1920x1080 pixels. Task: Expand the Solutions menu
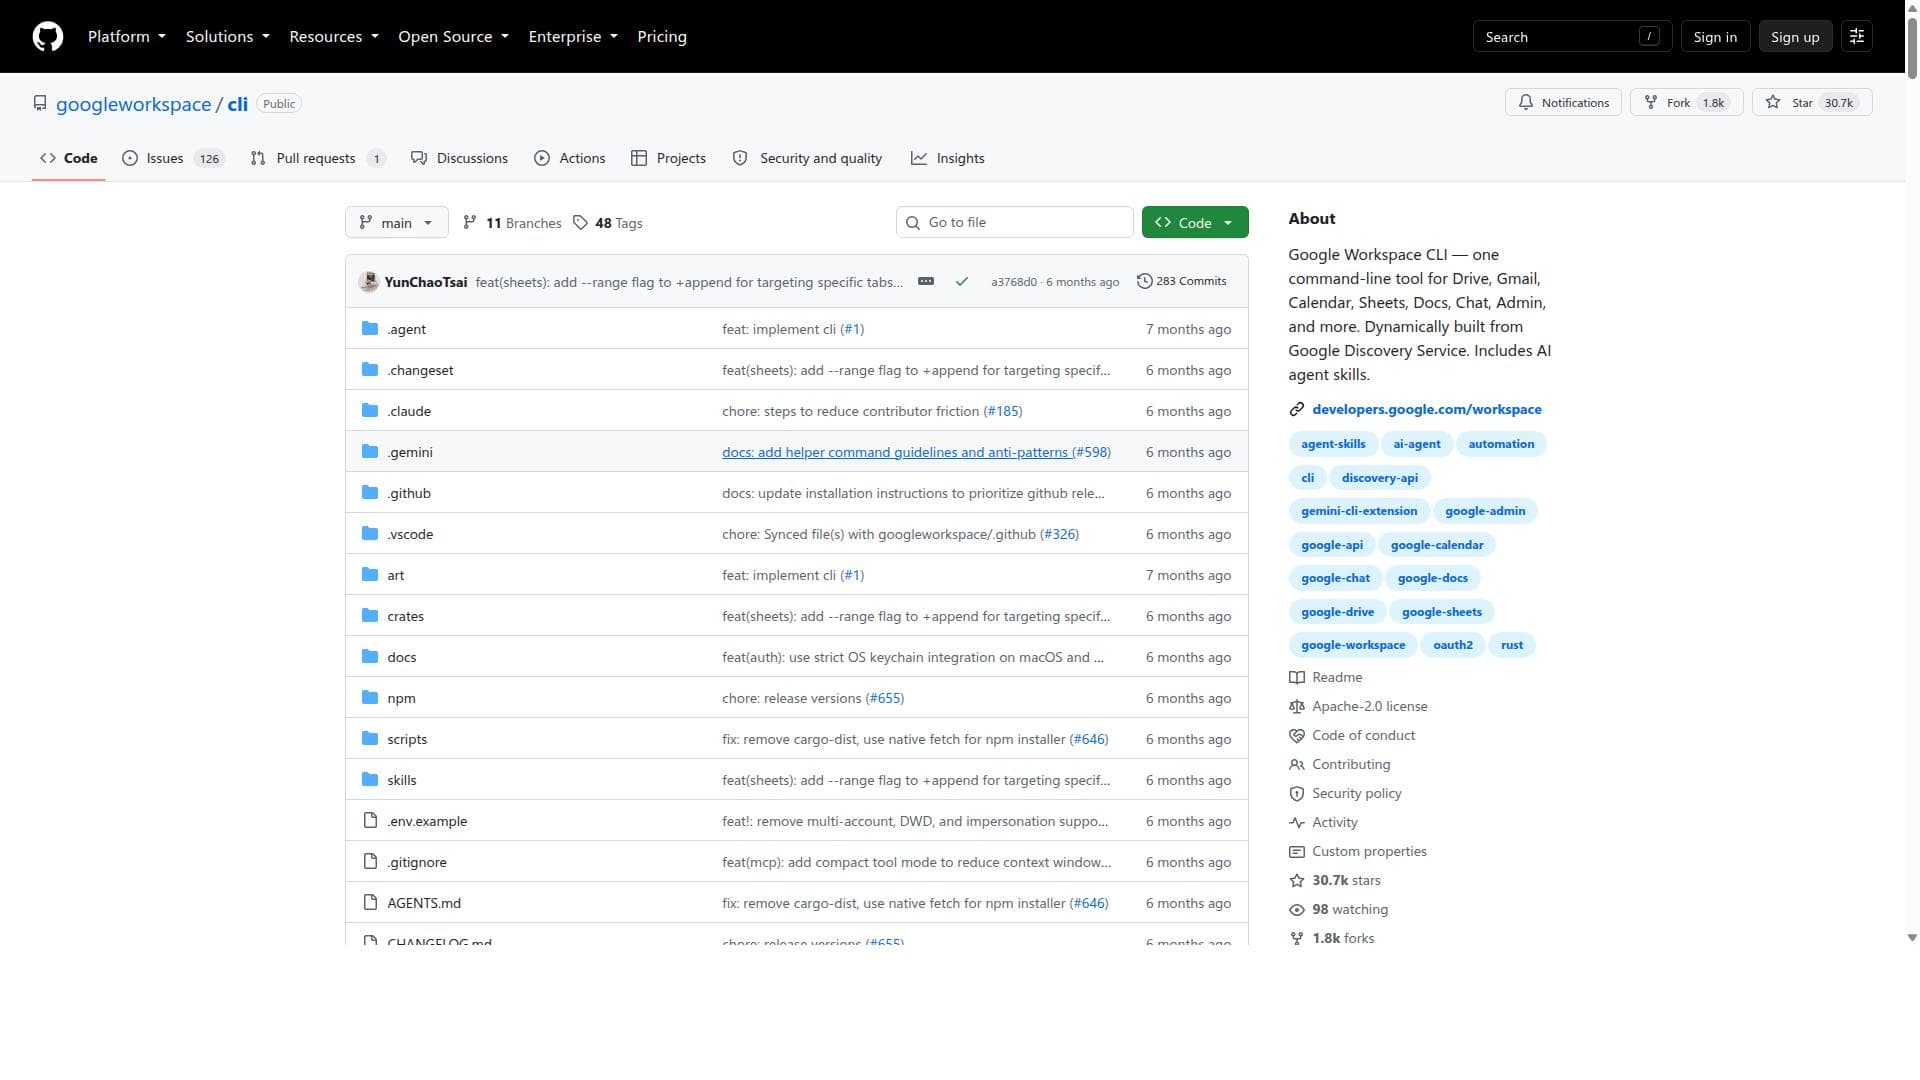click(x=228, y=37)
